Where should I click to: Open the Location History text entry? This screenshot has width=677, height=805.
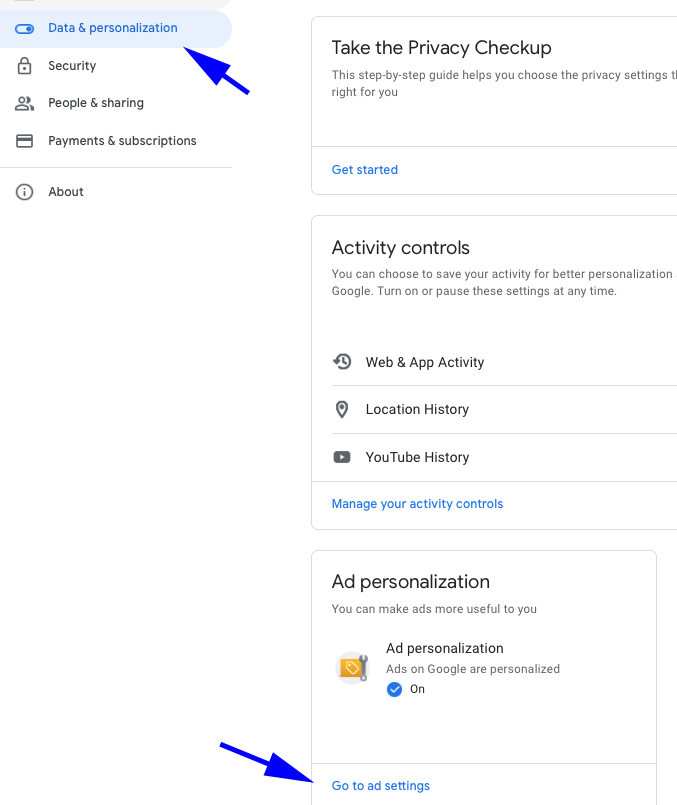(417, 409)
